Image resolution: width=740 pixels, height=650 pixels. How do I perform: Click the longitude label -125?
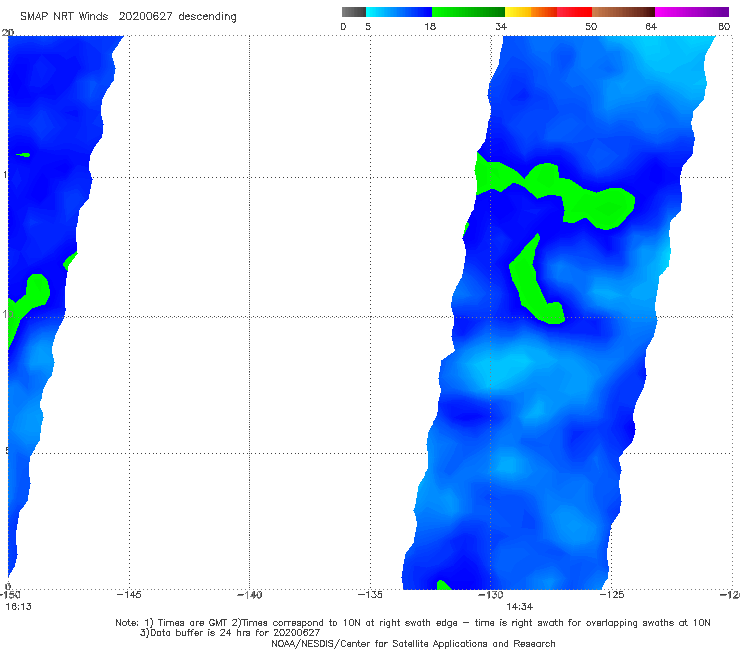(x=611, y=595)
